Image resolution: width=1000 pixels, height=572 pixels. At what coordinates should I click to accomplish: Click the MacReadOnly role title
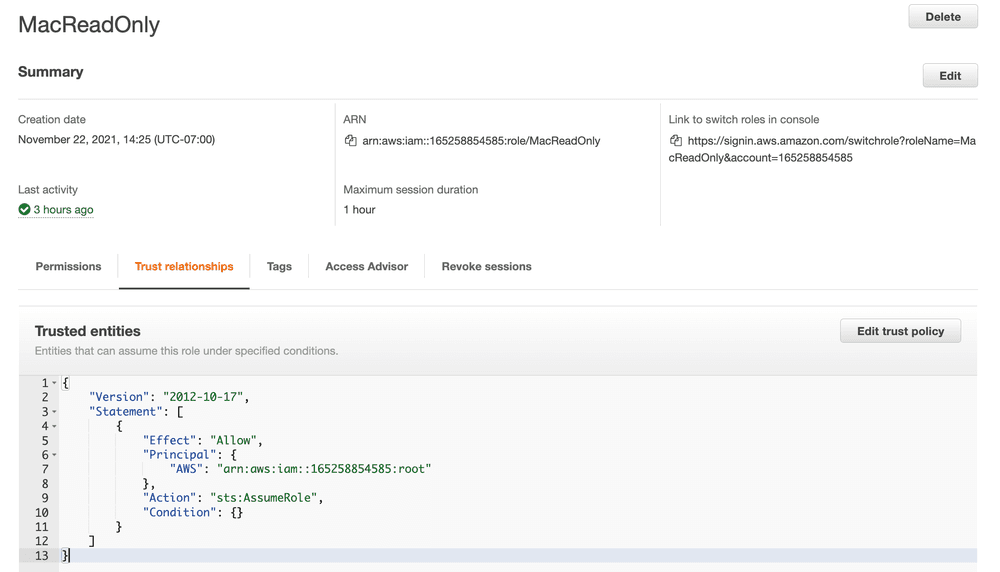pos(89,25)
